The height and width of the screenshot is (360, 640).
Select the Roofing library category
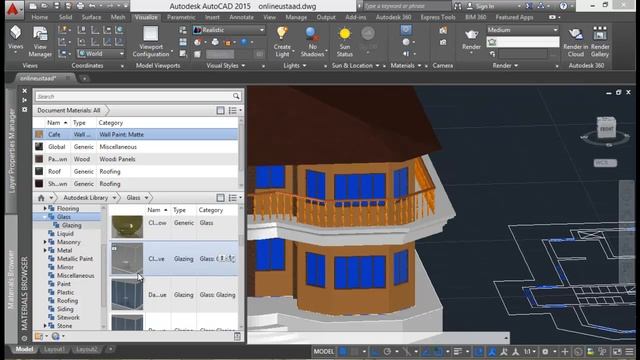tap(67, 301)
